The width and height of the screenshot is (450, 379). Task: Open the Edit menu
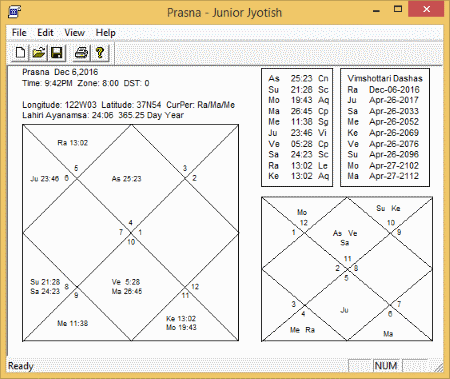(x=45, y=33)
